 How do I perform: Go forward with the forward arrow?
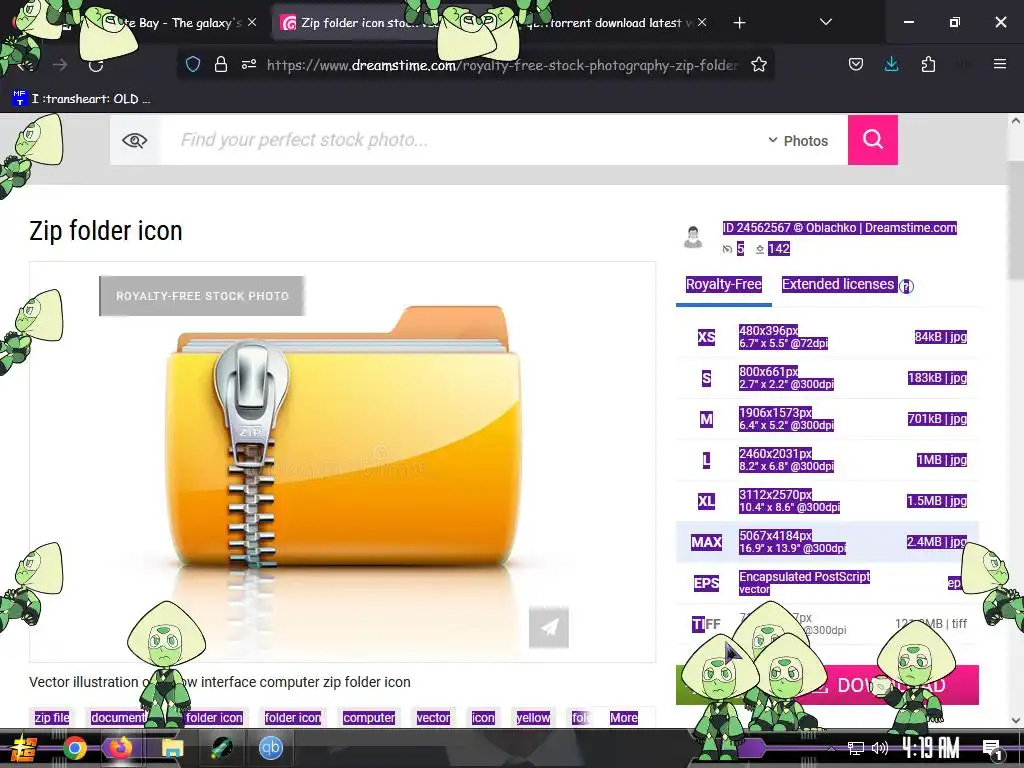[60, 65]
